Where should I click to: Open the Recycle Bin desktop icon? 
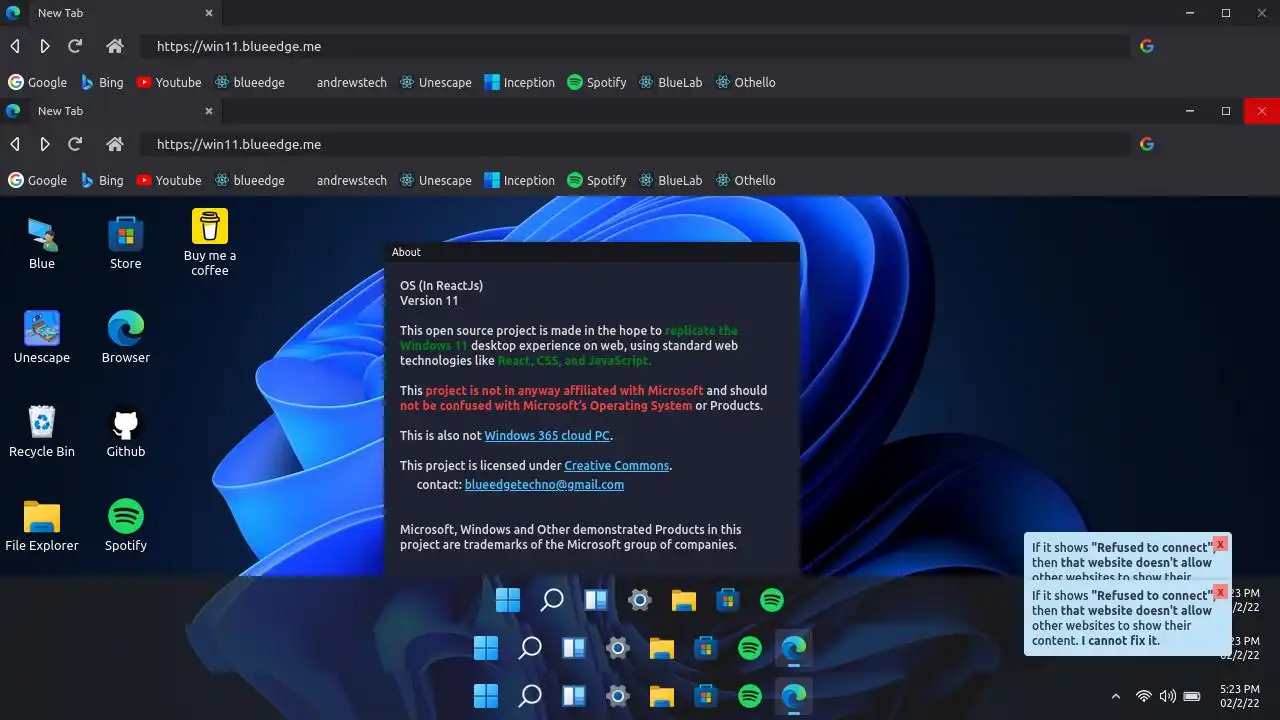[42, 431]
